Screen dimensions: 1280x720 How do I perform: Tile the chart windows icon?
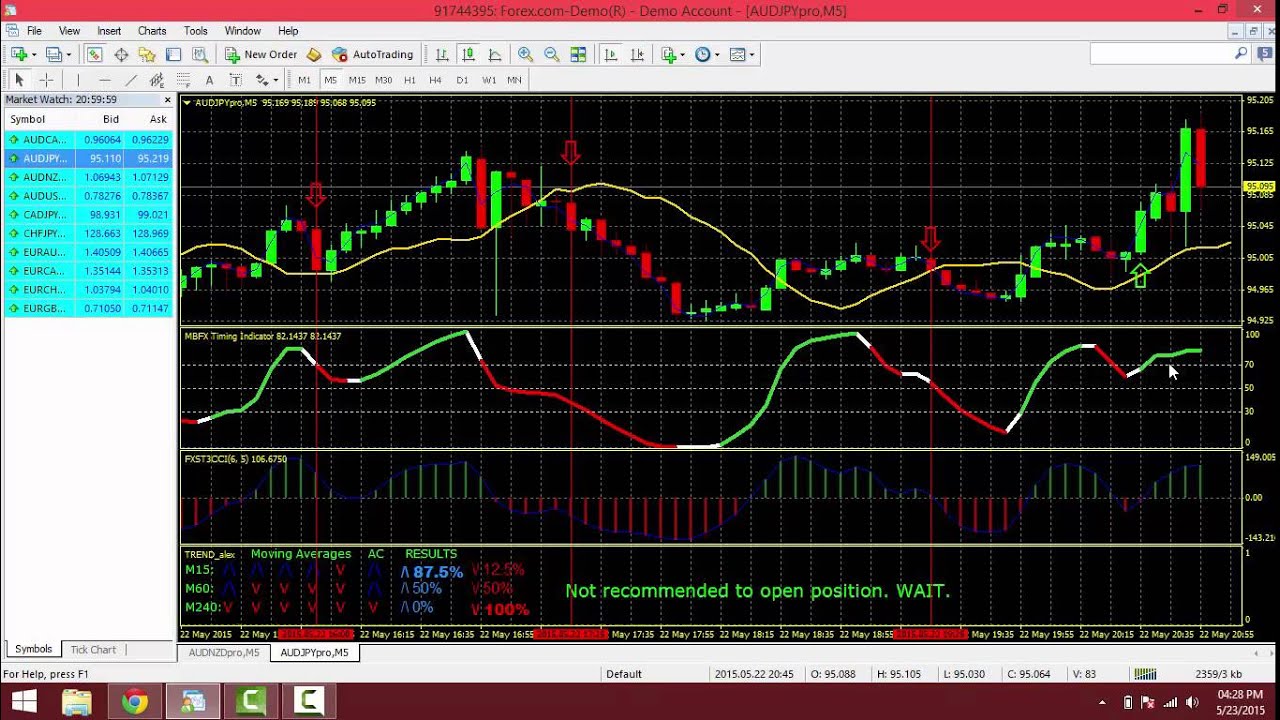click(x=578, y=55)
